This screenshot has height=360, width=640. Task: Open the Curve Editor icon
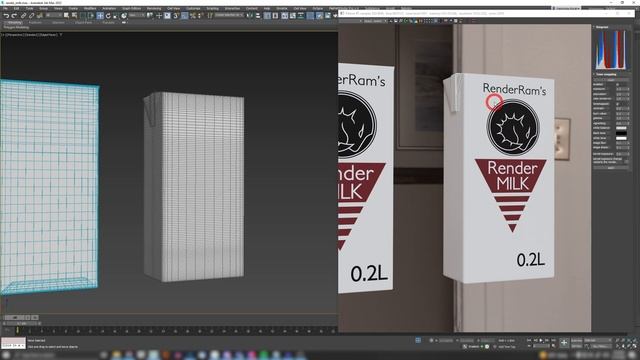pos(293,16)
